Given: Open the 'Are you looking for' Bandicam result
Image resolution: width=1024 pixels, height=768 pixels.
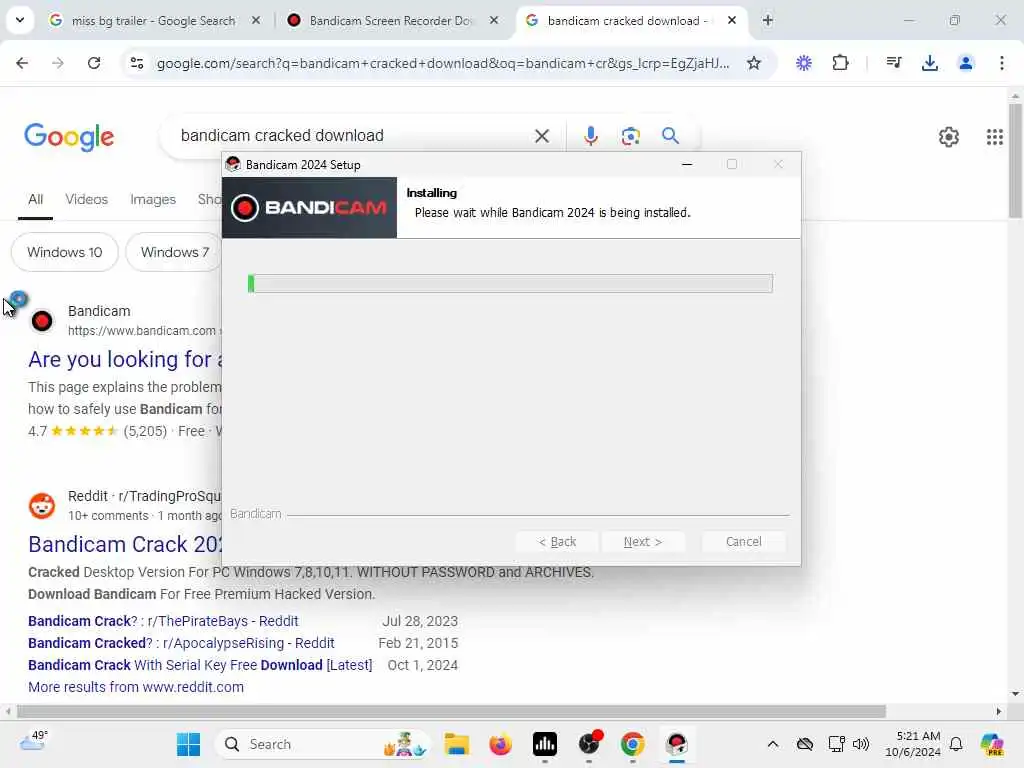Looking at the screenshot, I should click(x=125, y=359).
